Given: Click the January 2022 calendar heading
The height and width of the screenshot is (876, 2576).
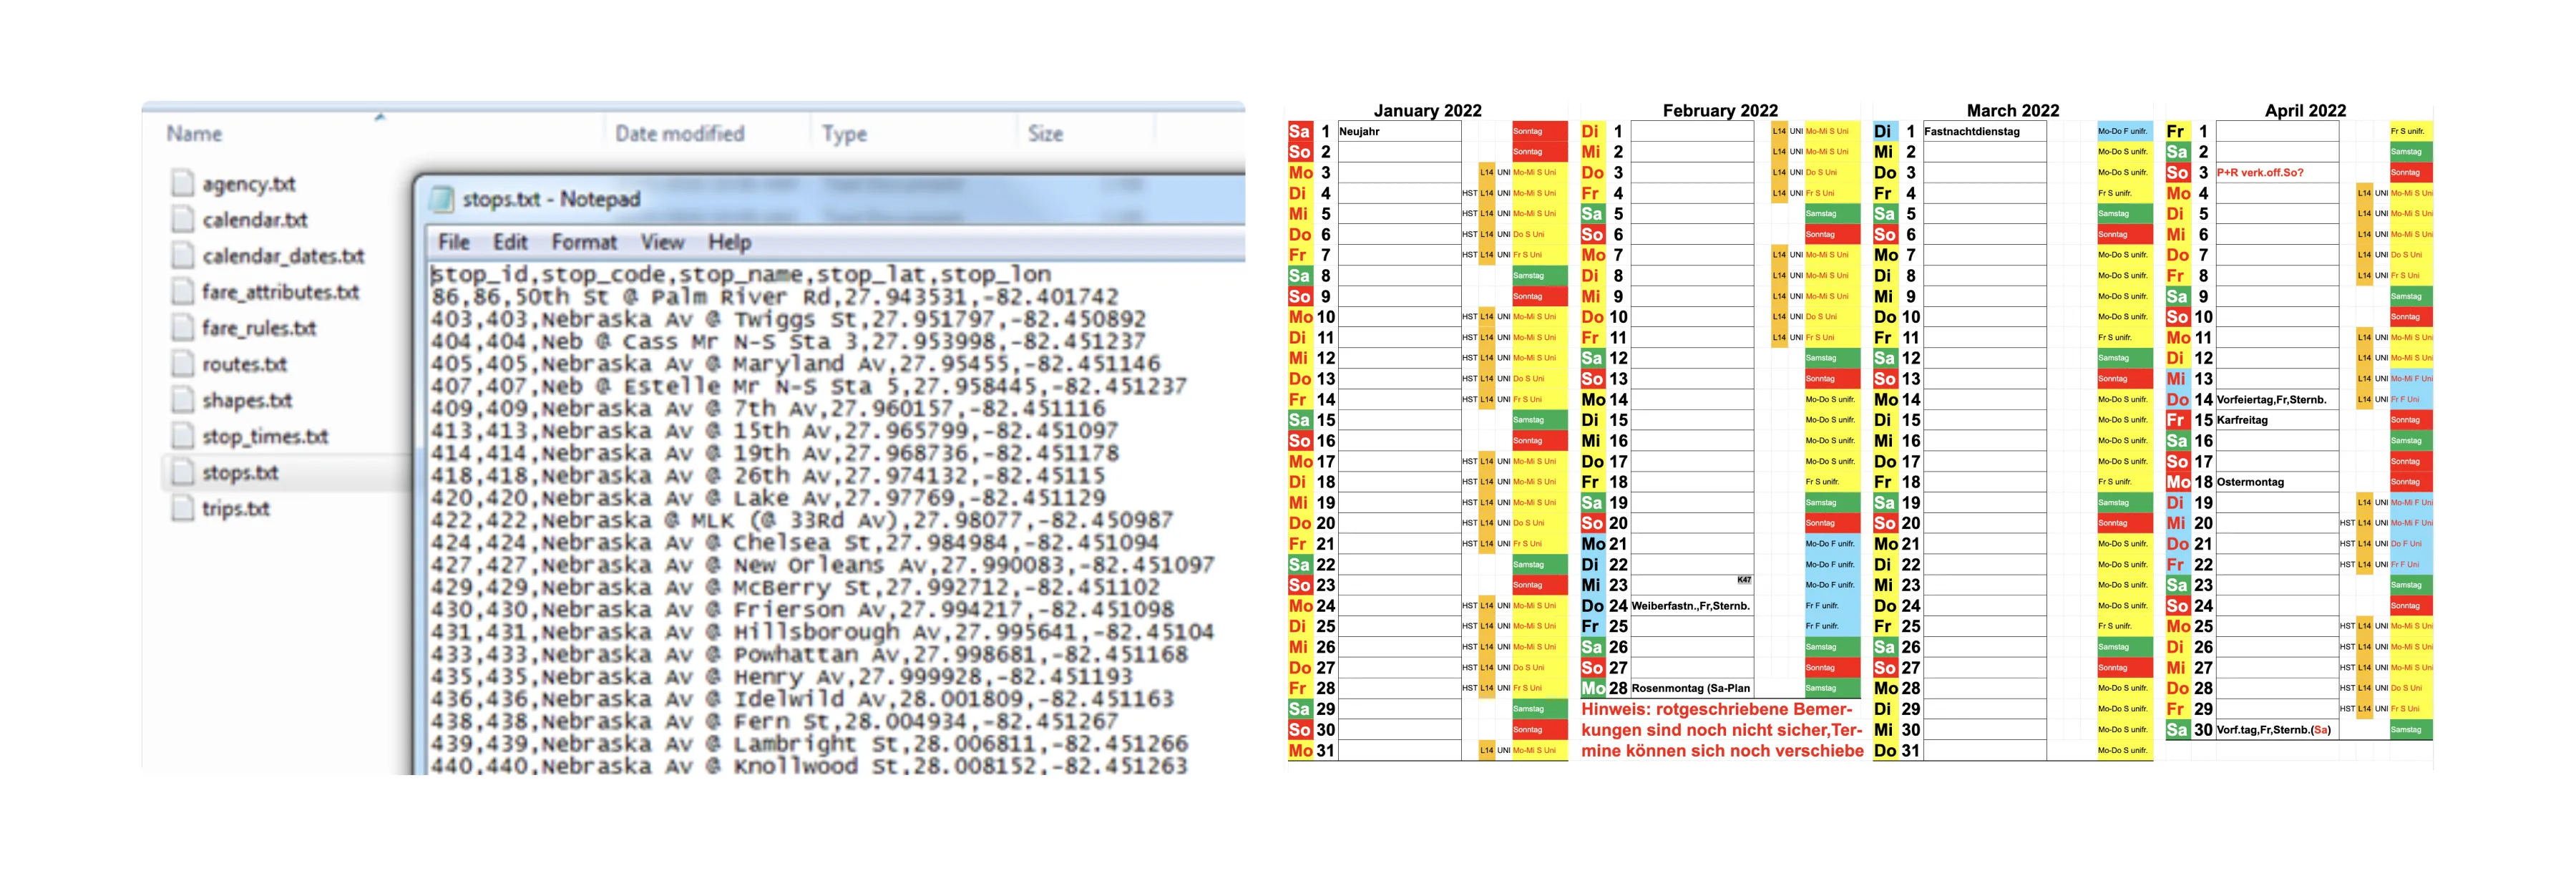Looking at the screenshot, I should tap(1427, 110).
